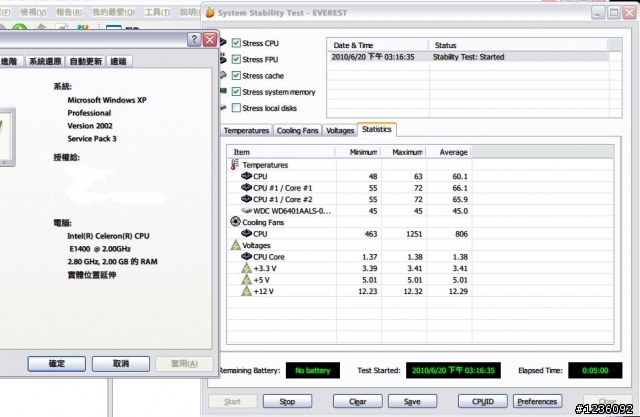This screenshot has width=640, height=417.
Task: Save the stability test results
Action: (412, 401)
